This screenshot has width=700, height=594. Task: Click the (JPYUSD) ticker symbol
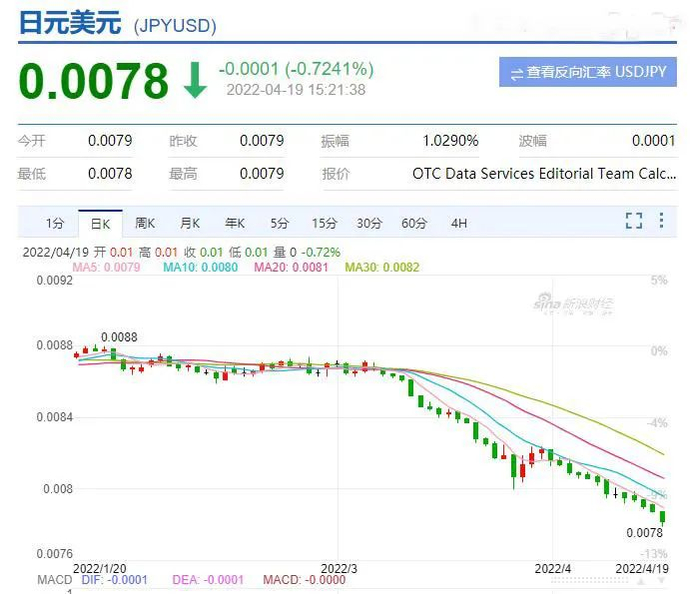[175, 25]
